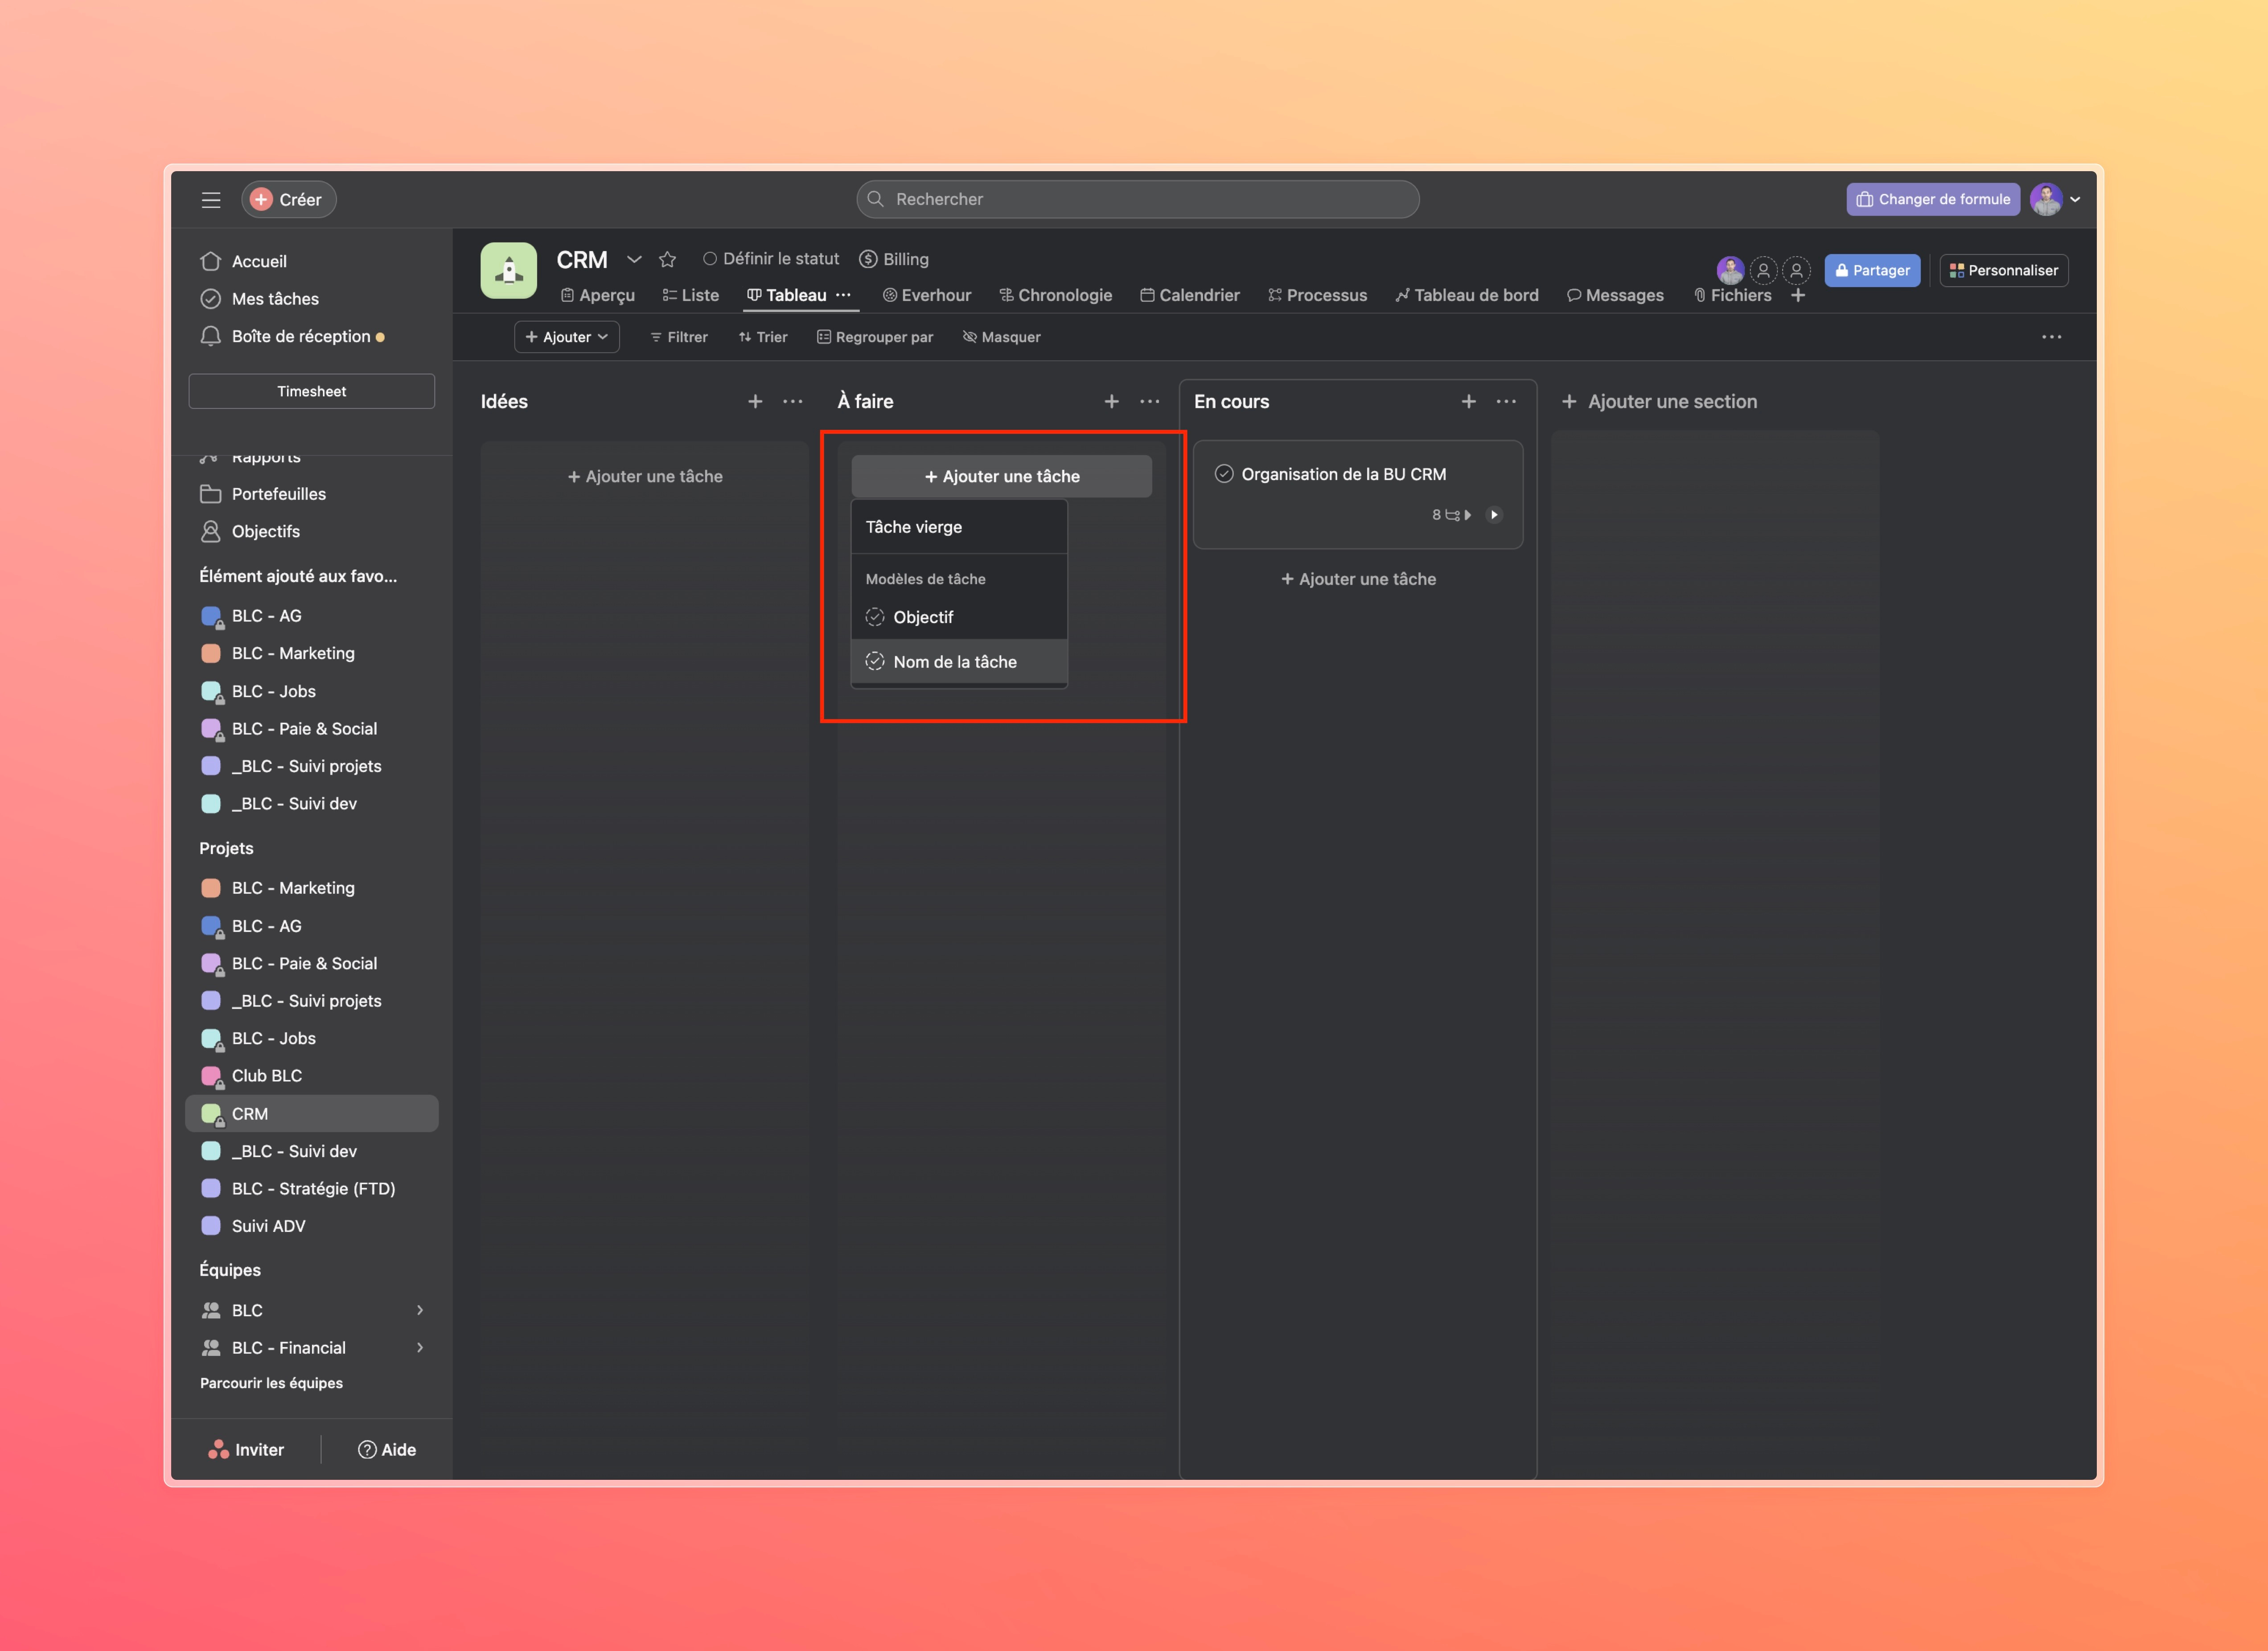2268x1651 pixels.
Task: Open Boîte de réception
Action: (292, 337)
